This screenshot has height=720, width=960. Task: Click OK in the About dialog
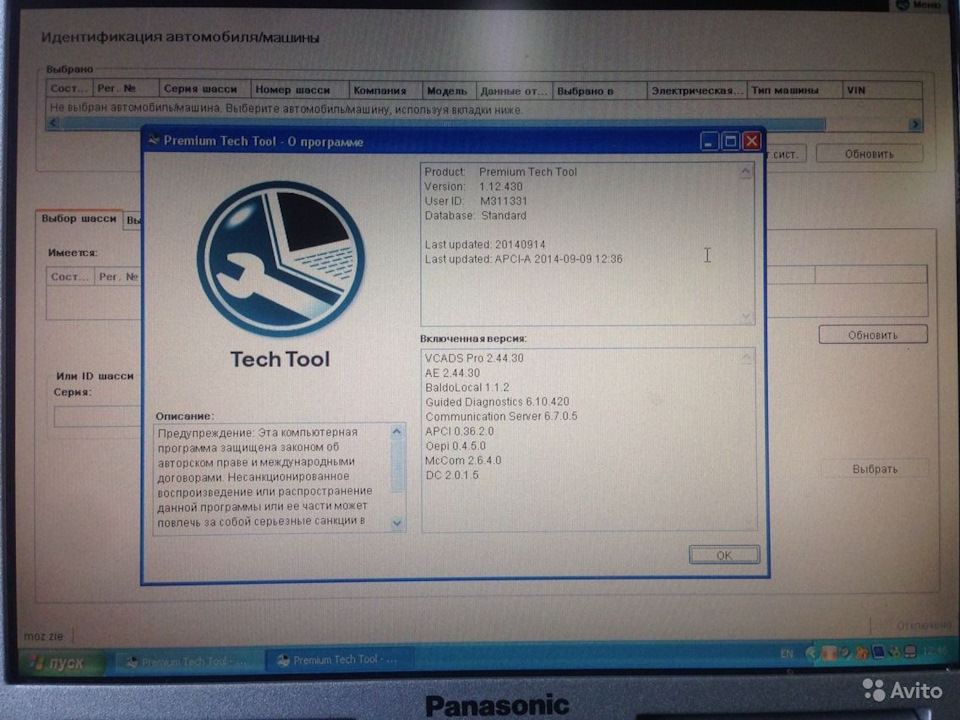tap(724, 555)
